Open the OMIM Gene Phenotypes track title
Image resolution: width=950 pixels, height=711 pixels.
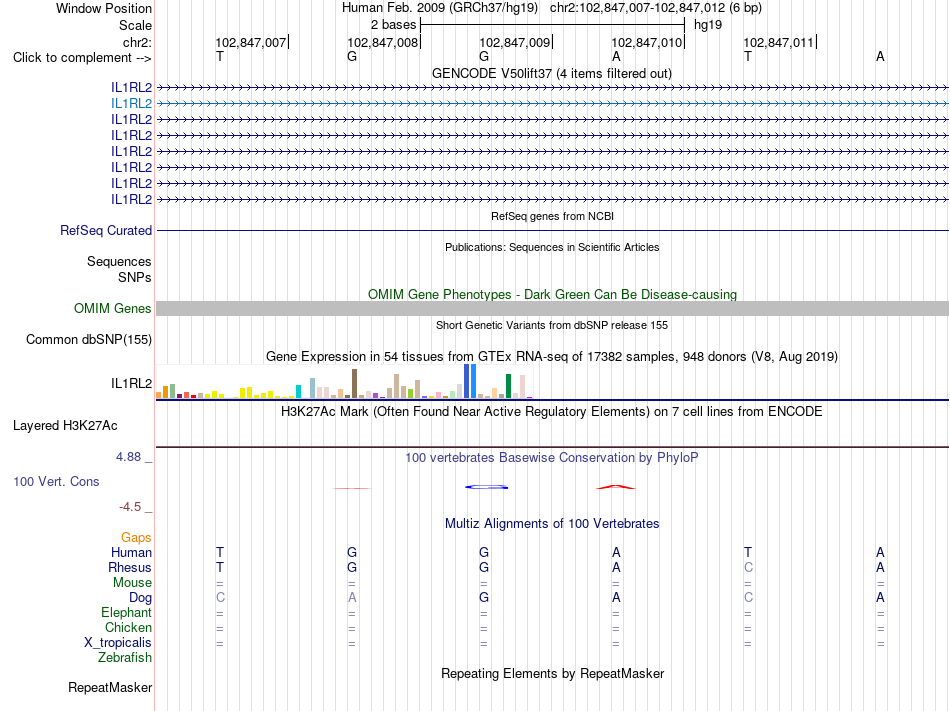pos(552,294)
